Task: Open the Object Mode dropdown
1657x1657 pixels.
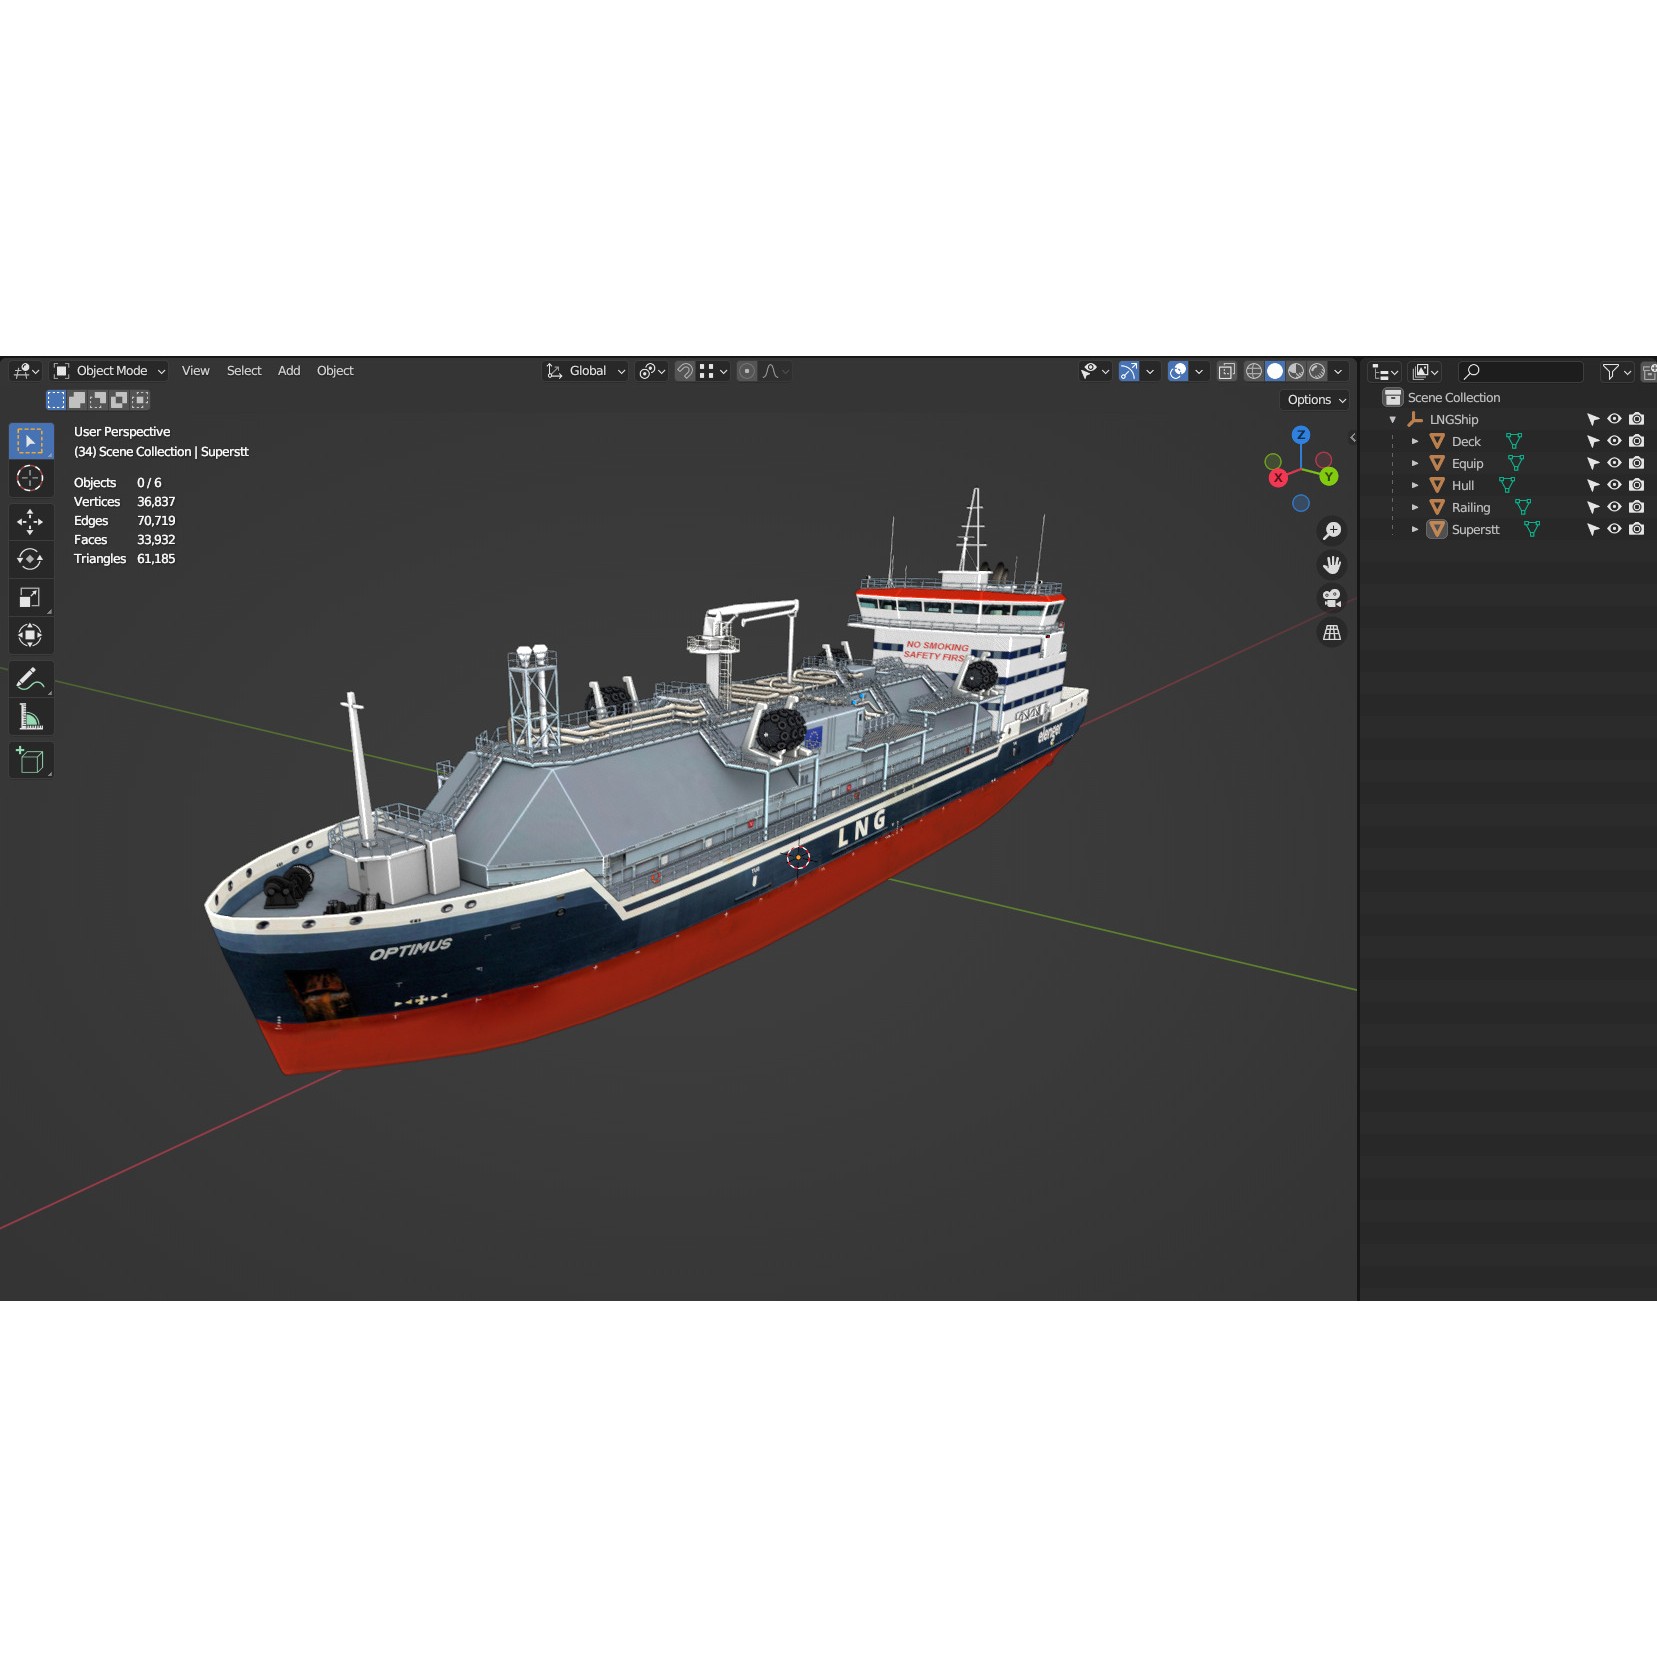Action: (x=110, y=371)
